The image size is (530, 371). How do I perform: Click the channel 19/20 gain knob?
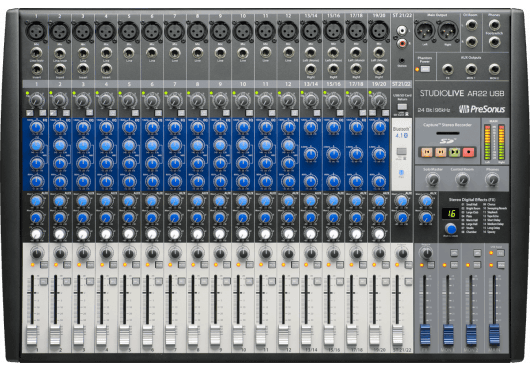point(379,100)
